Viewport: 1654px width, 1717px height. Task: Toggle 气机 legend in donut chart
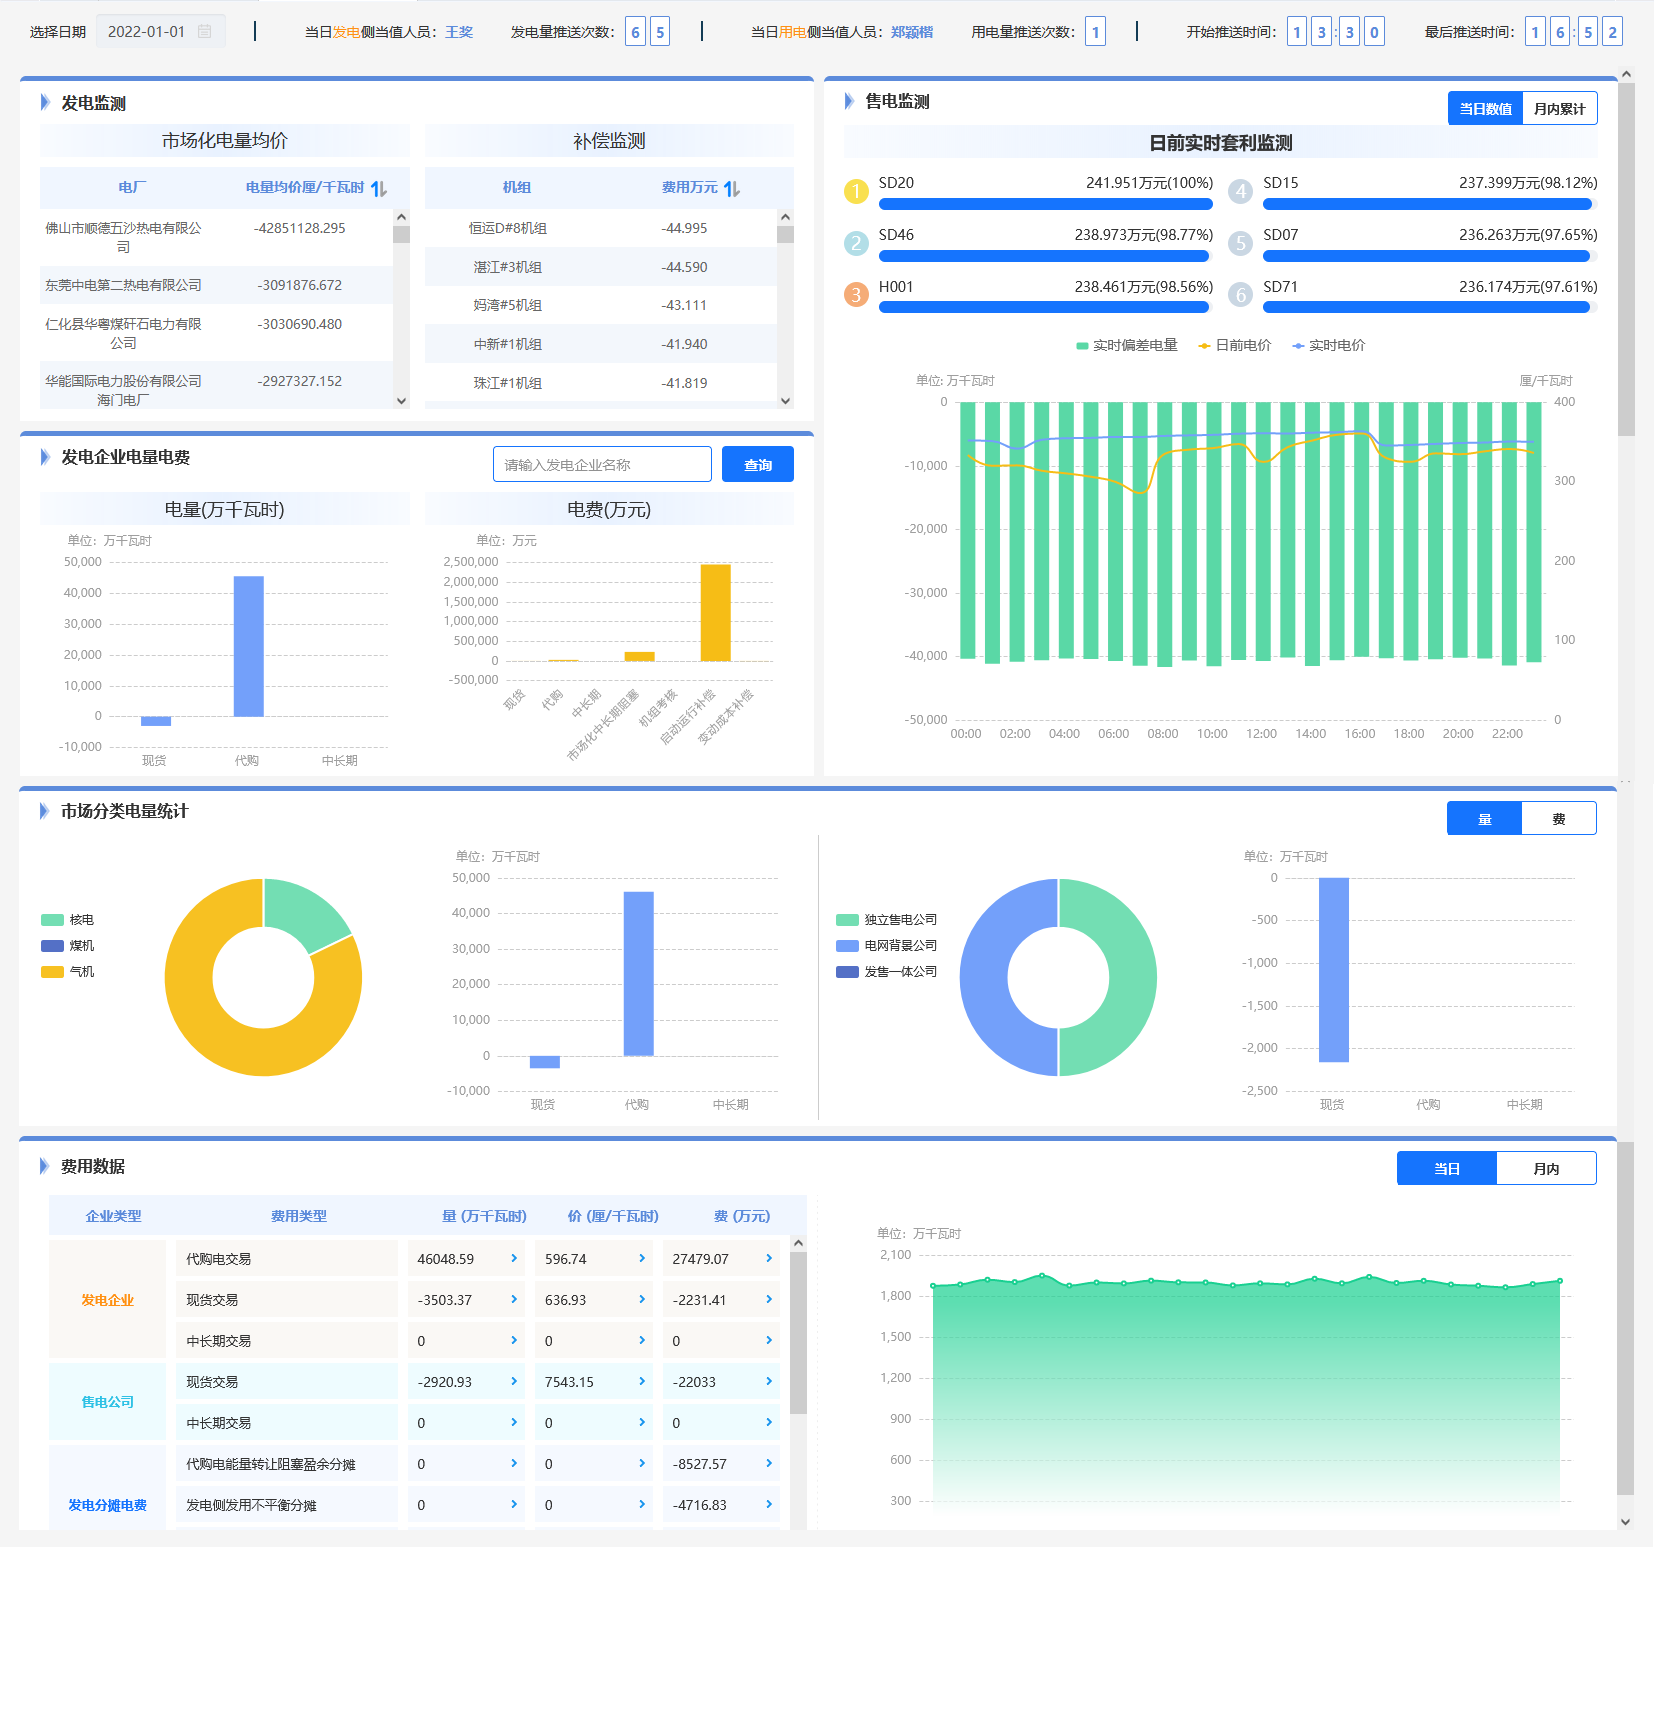[67, 972]
